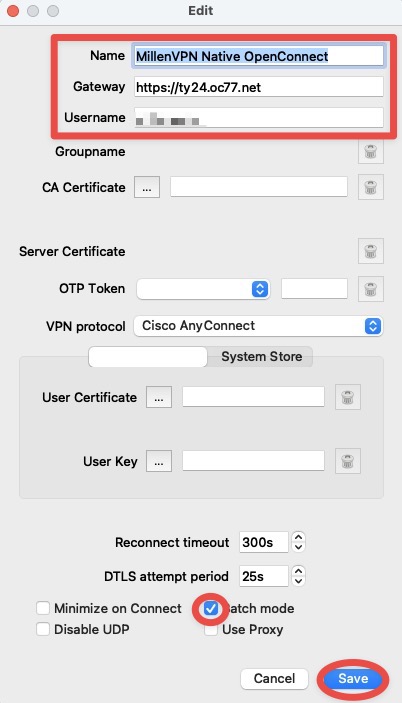Click the trash icon next to OTP Token
This screenshot has width=402, height=703.
tap(370, 289)
